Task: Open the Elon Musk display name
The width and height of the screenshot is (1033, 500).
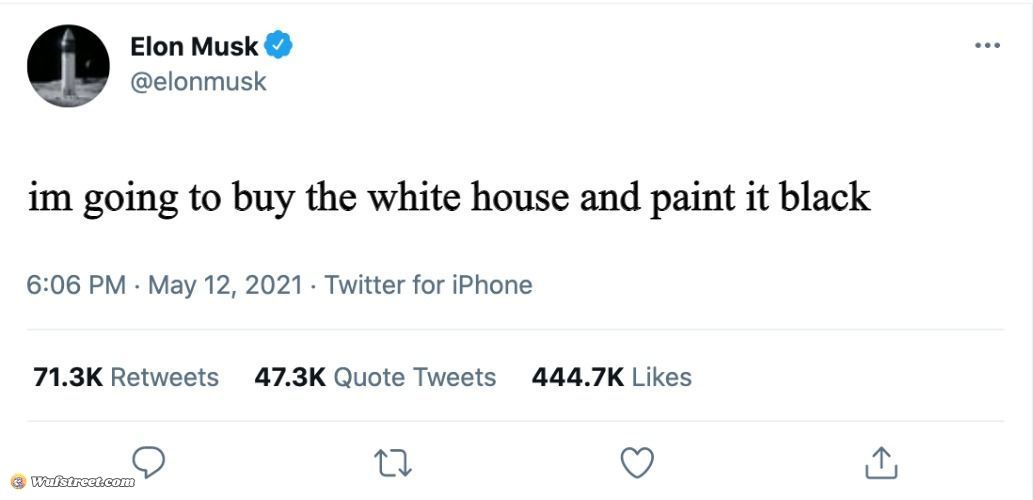Action: [194, 46]
